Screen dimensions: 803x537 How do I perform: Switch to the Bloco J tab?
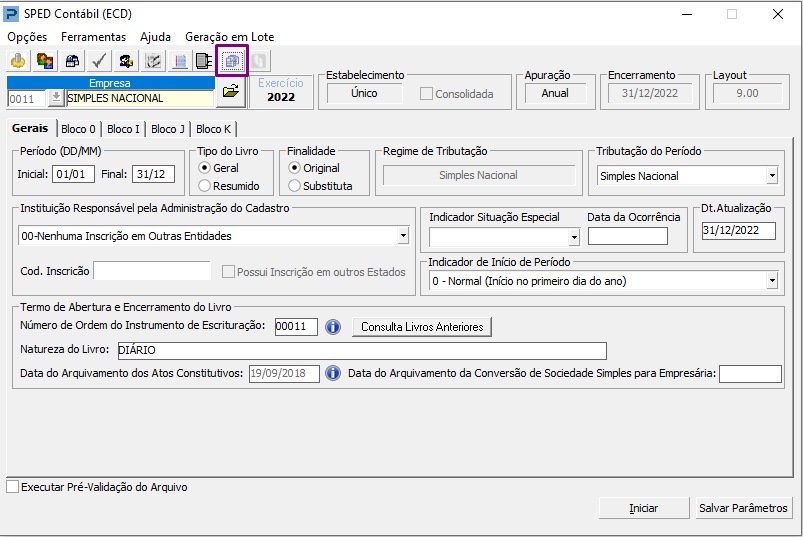coord(168,129)
